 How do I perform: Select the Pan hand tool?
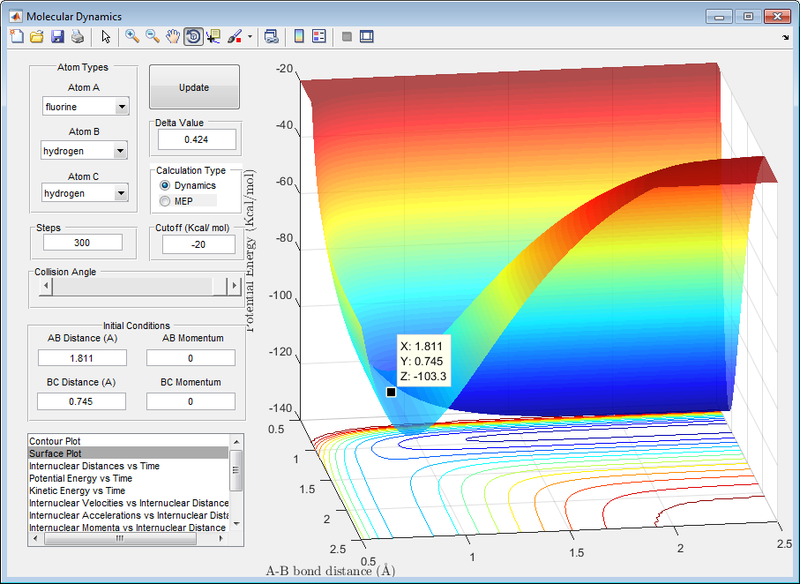coord(172,37)
